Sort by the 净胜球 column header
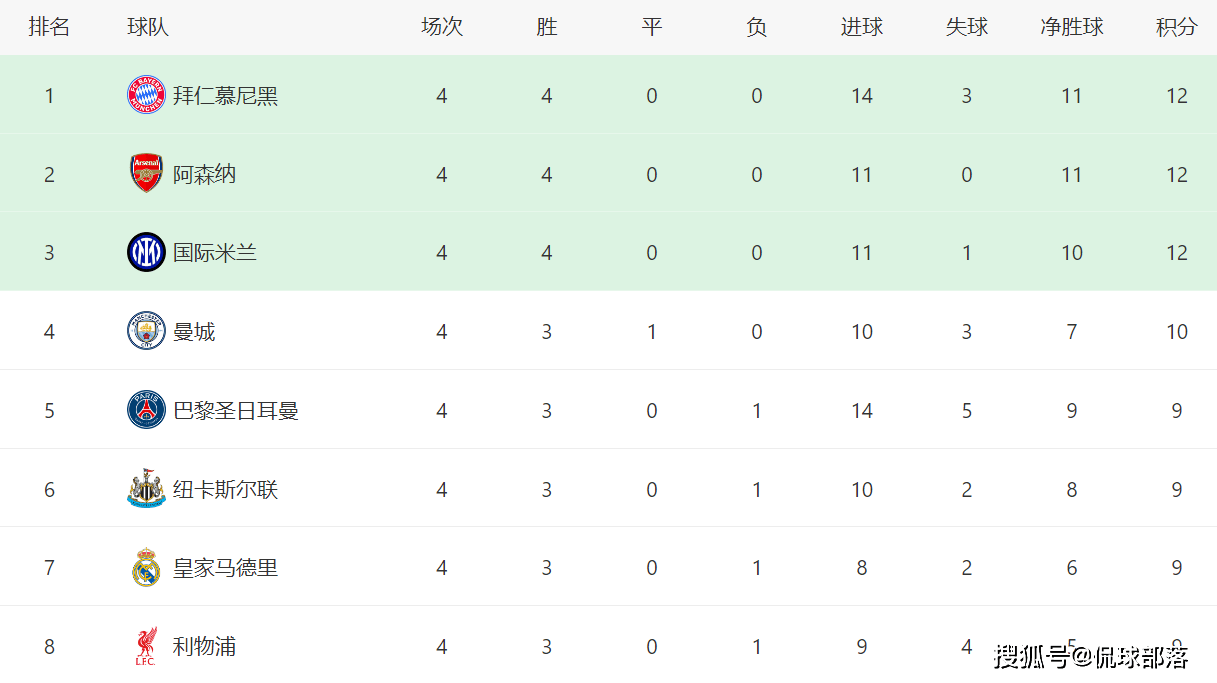Image resolution: width=1217 pixels, height=683 pixels. (1072, 27)
